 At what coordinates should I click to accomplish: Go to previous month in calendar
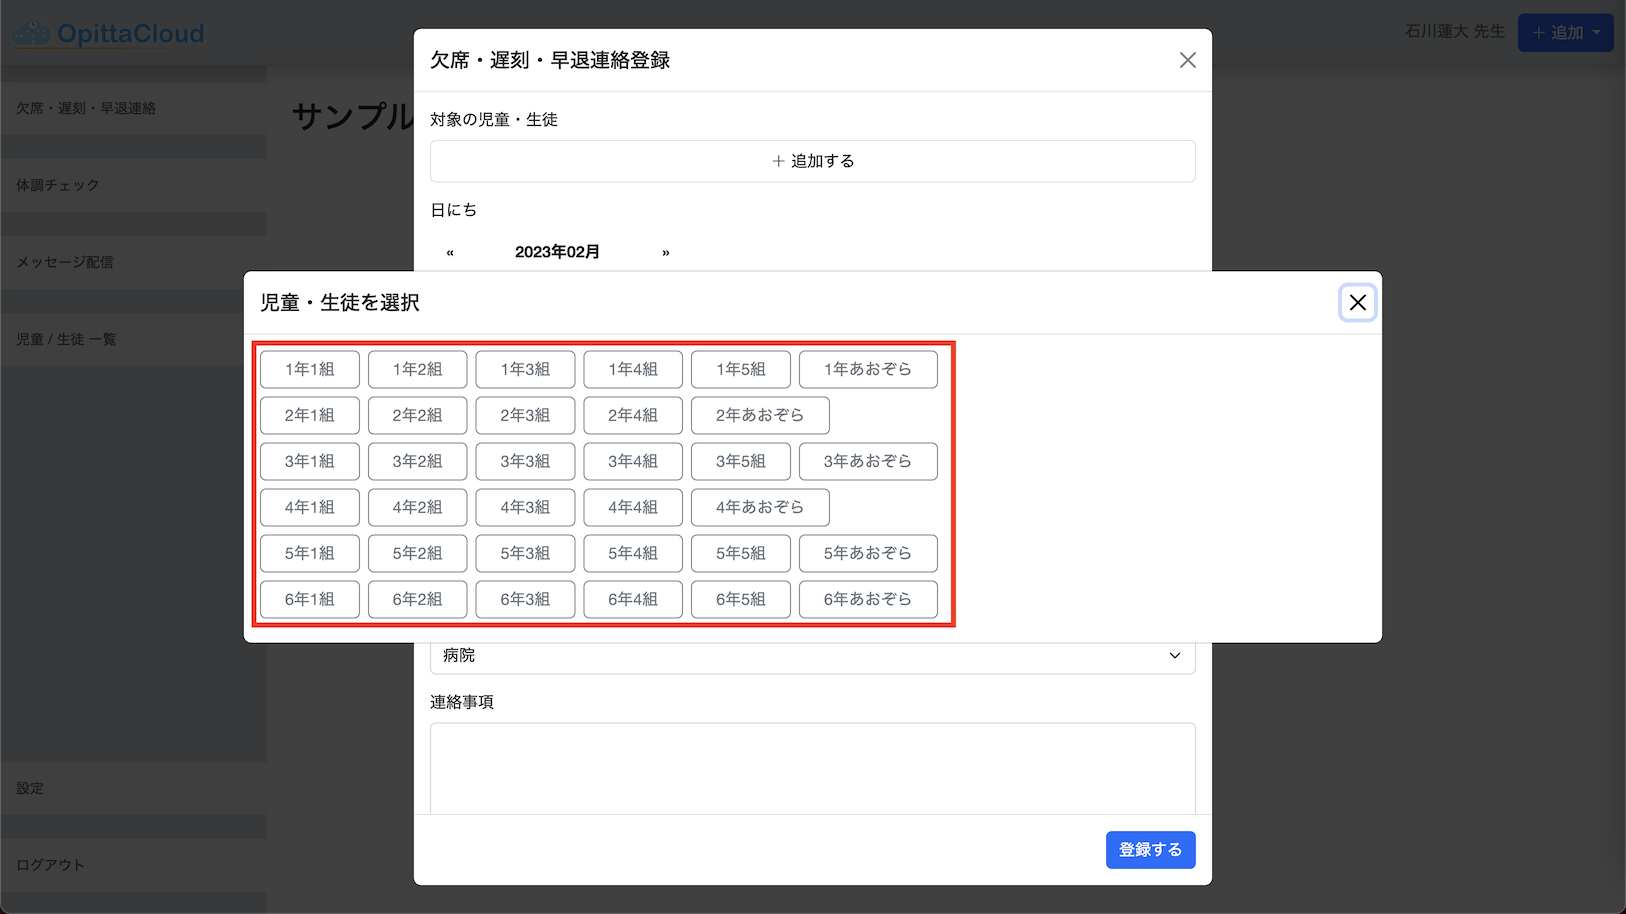450,252
